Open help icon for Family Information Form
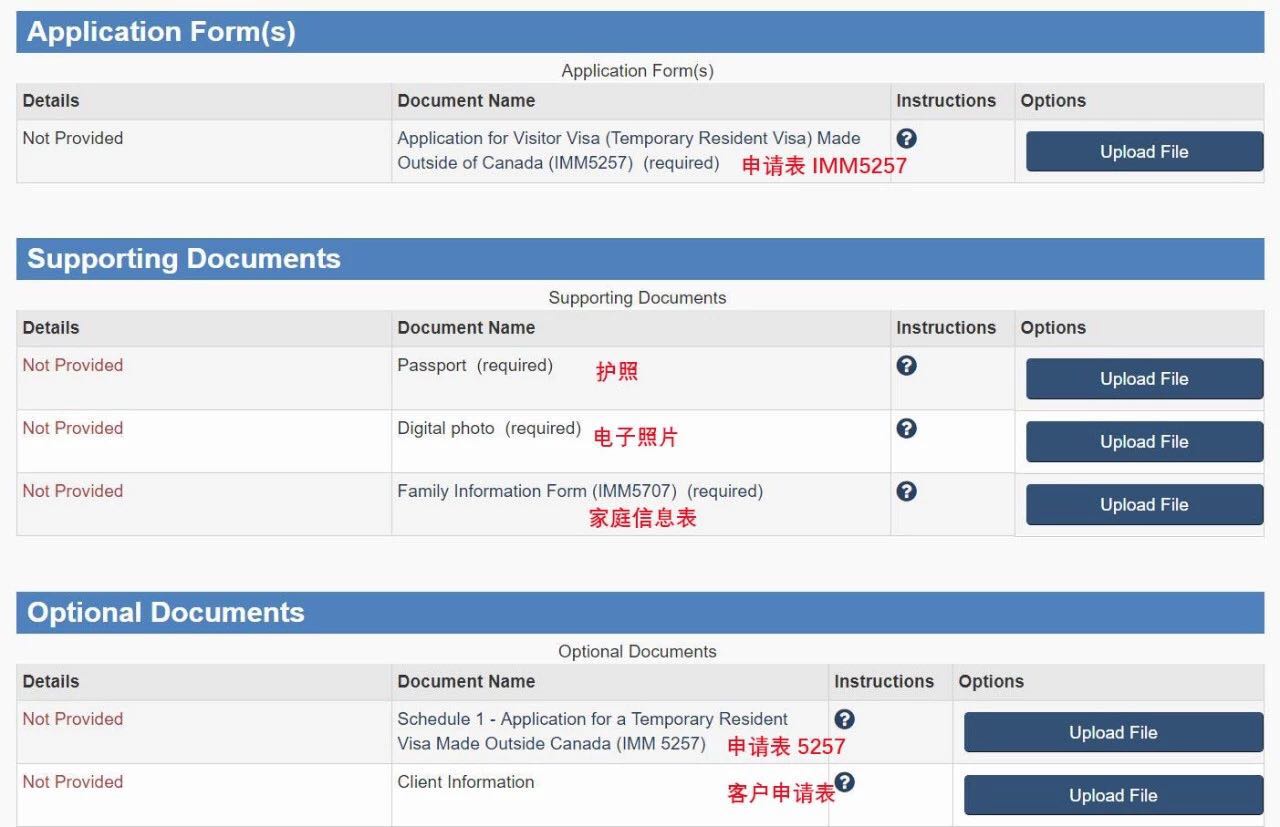Screen dimensions: 1280x827 (x=907, y=492)
